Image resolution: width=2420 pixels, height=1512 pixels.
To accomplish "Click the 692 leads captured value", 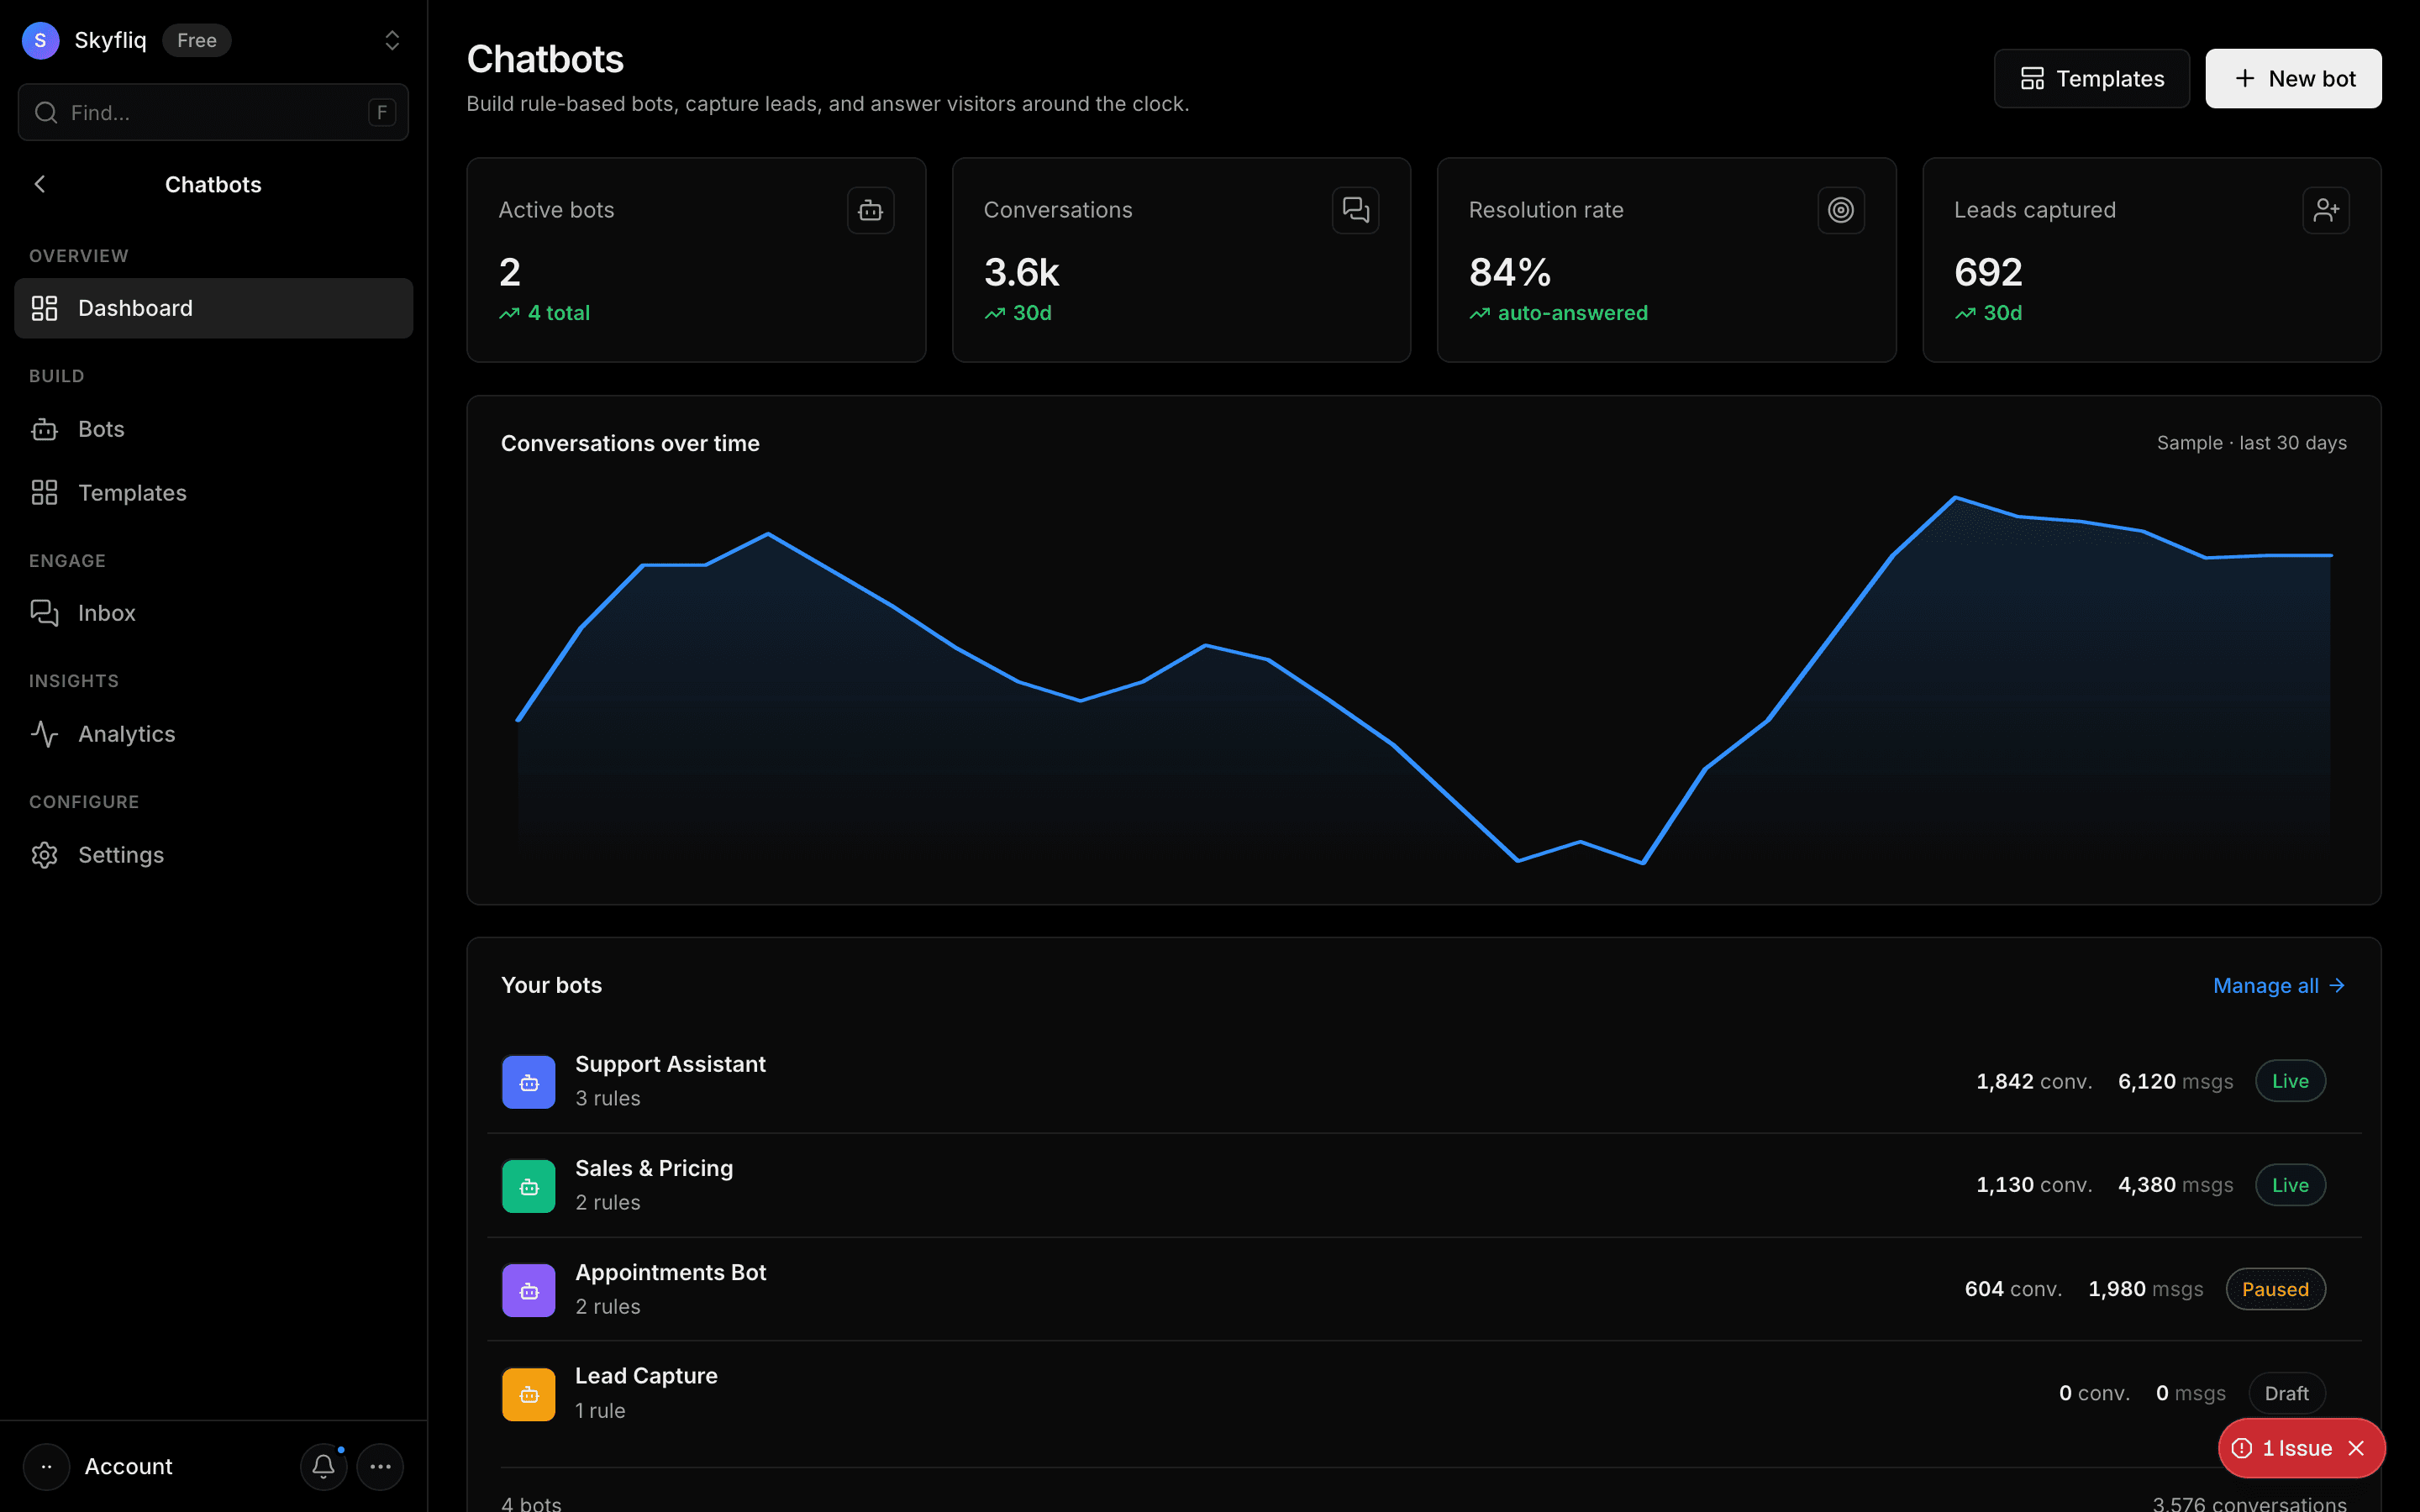I will tap(1988, 272).
